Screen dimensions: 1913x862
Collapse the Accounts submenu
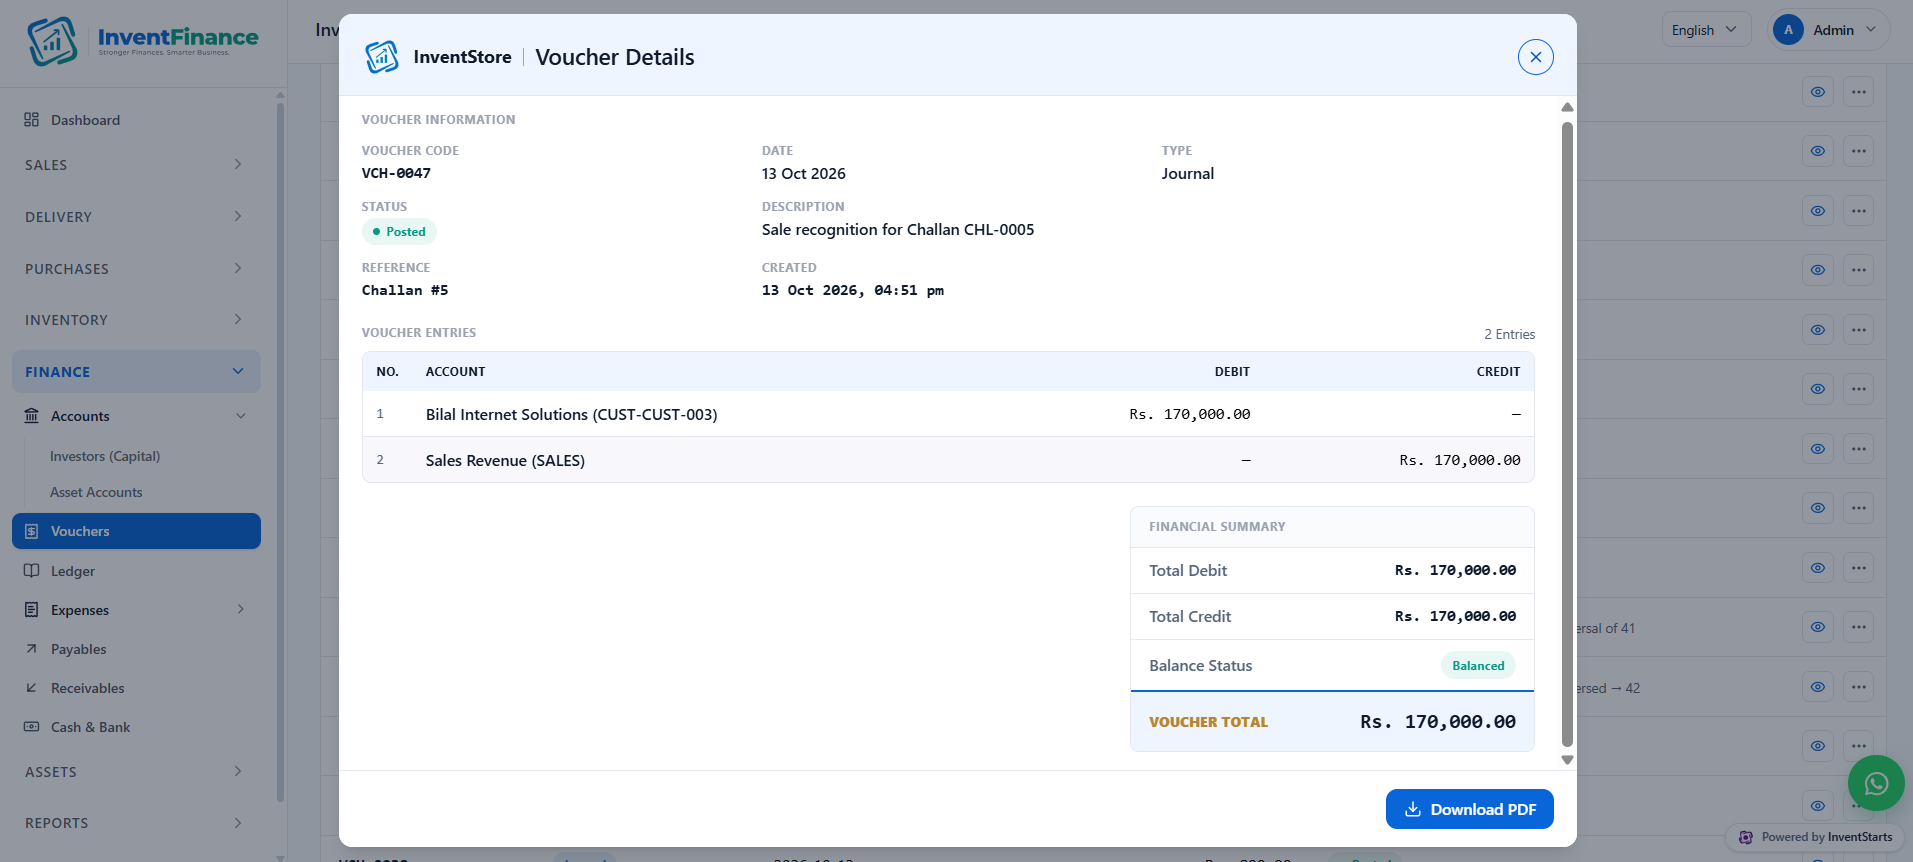coord(136,416)
